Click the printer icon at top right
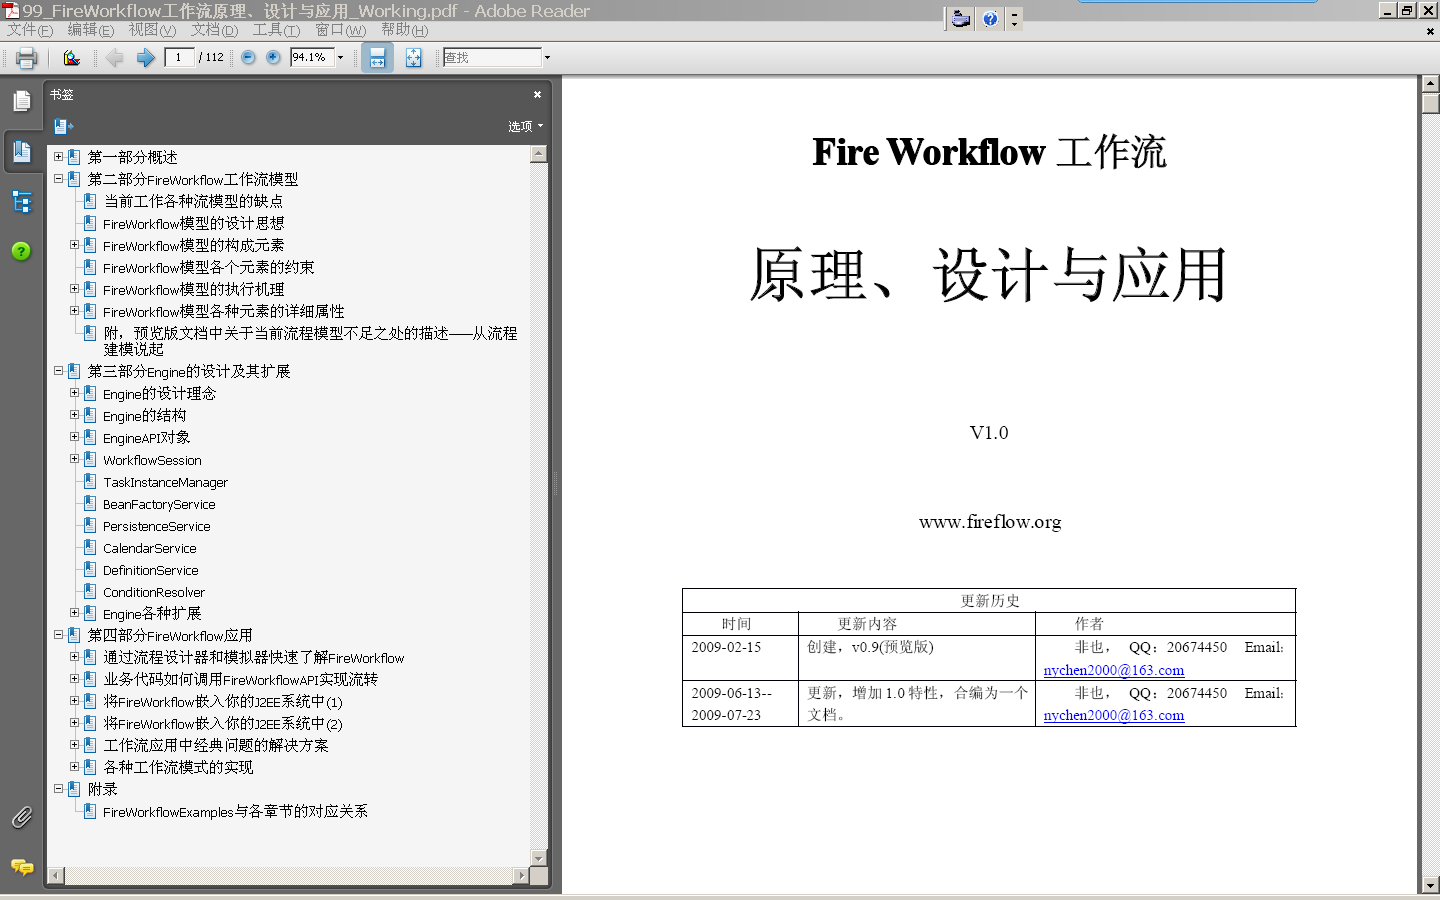The width and height of the screenshot is (1440, 900). tap(961, 19)
